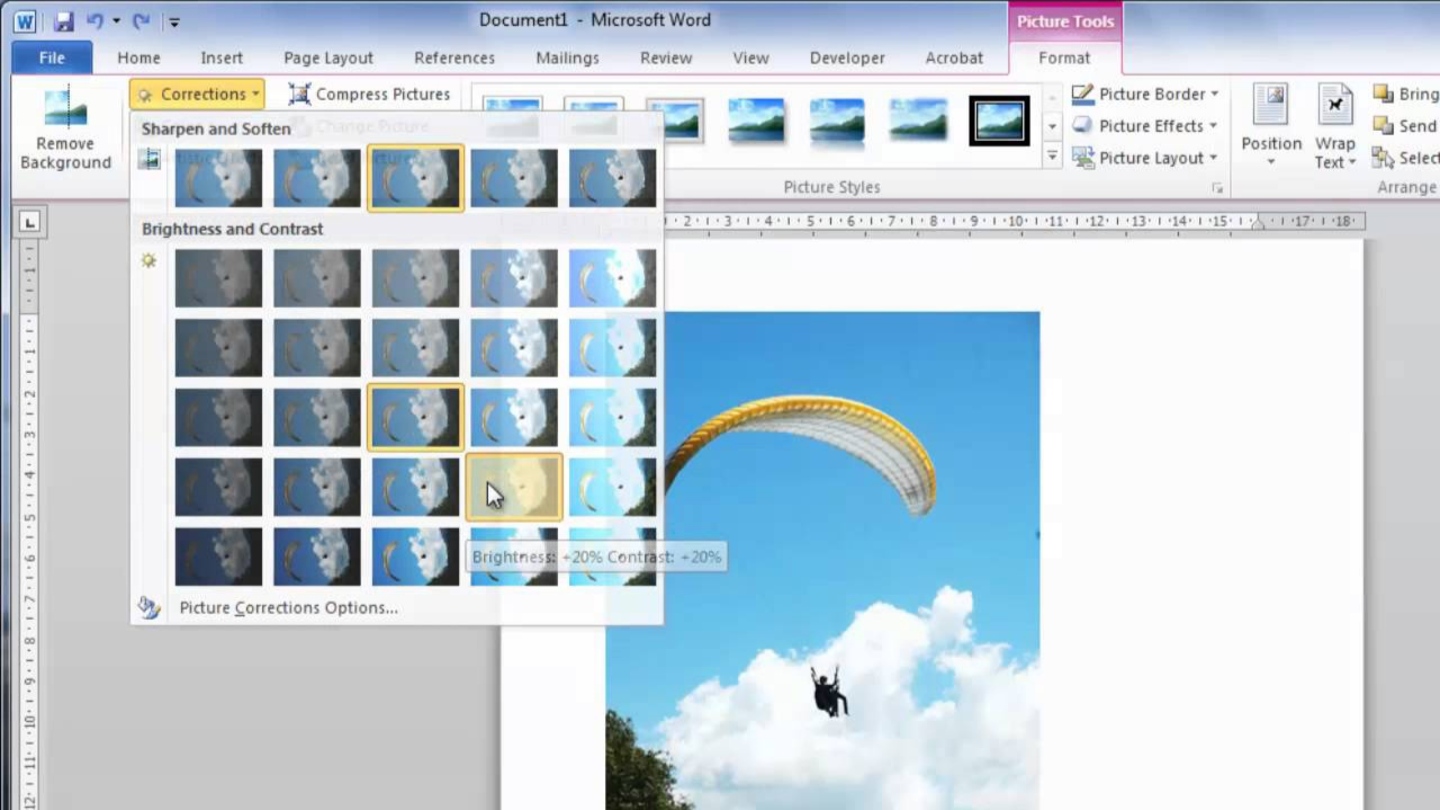This screenshot has width=1440, height=810.
Task: Click the ruler tab selector icon
Action: pos(29,222)
